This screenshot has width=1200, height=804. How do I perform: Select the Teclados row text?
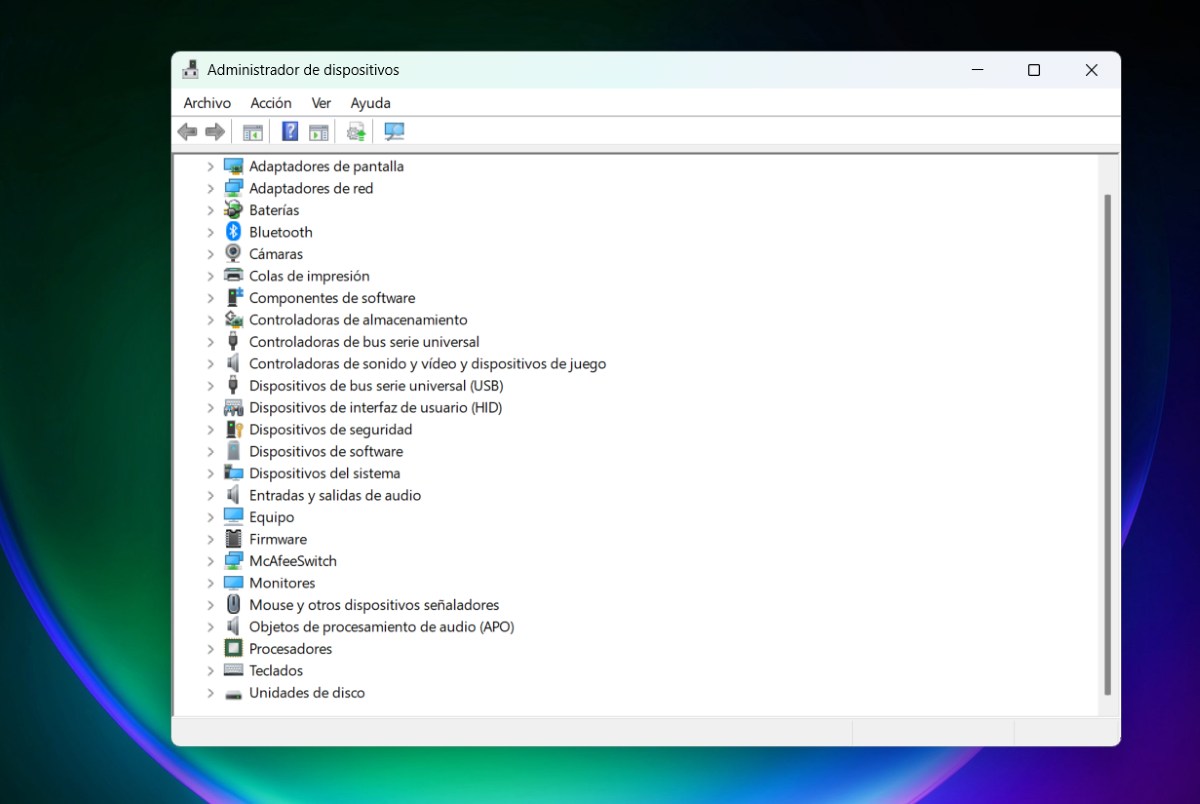(x=276, y=671)
